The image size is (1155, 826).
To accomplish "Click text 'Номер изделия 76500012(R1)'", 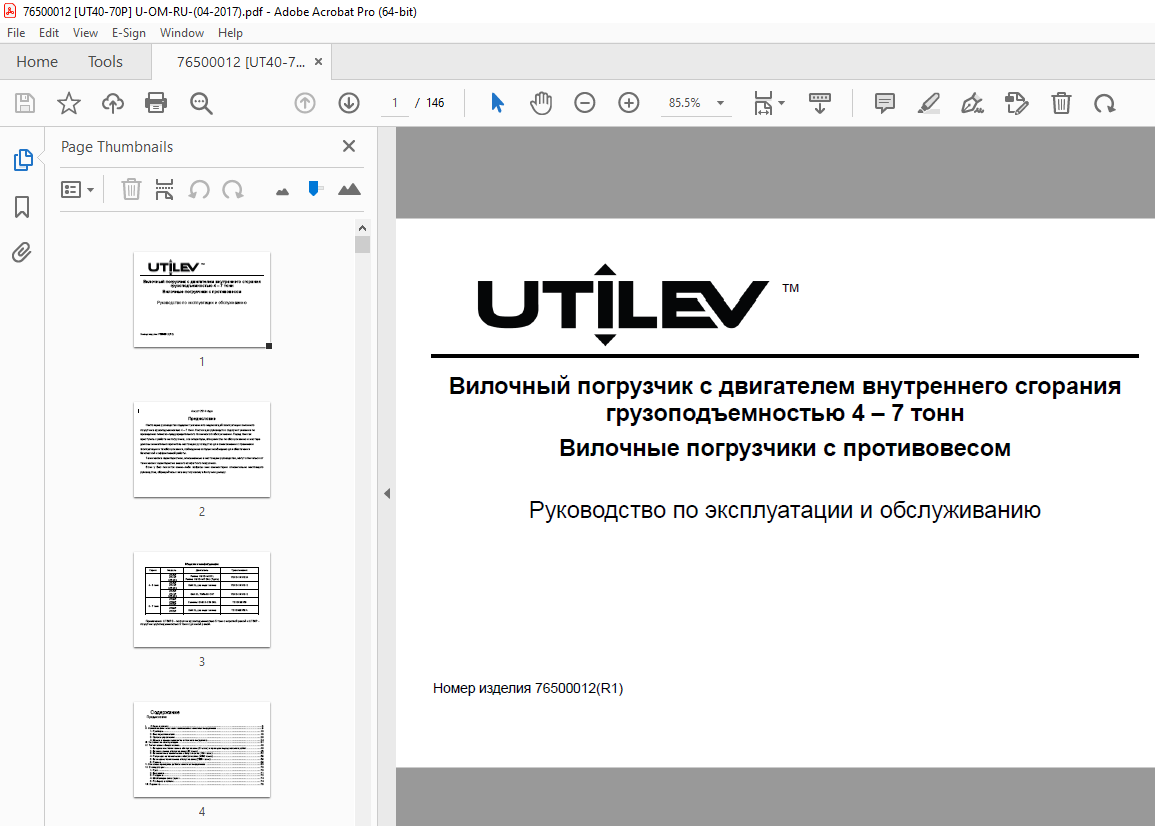I will [528, 688].
